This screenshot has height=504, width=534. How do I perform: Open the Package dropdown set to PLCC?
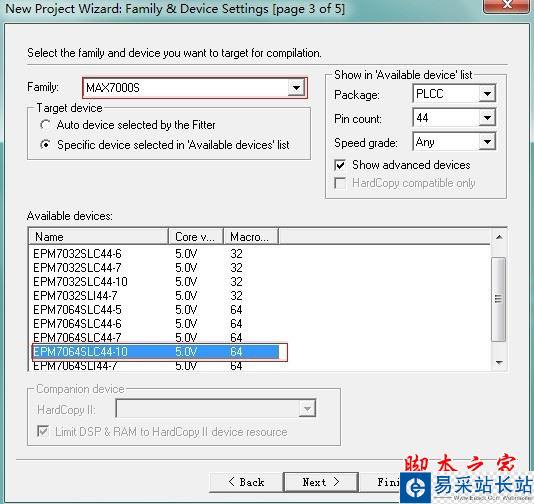point(454,94)
